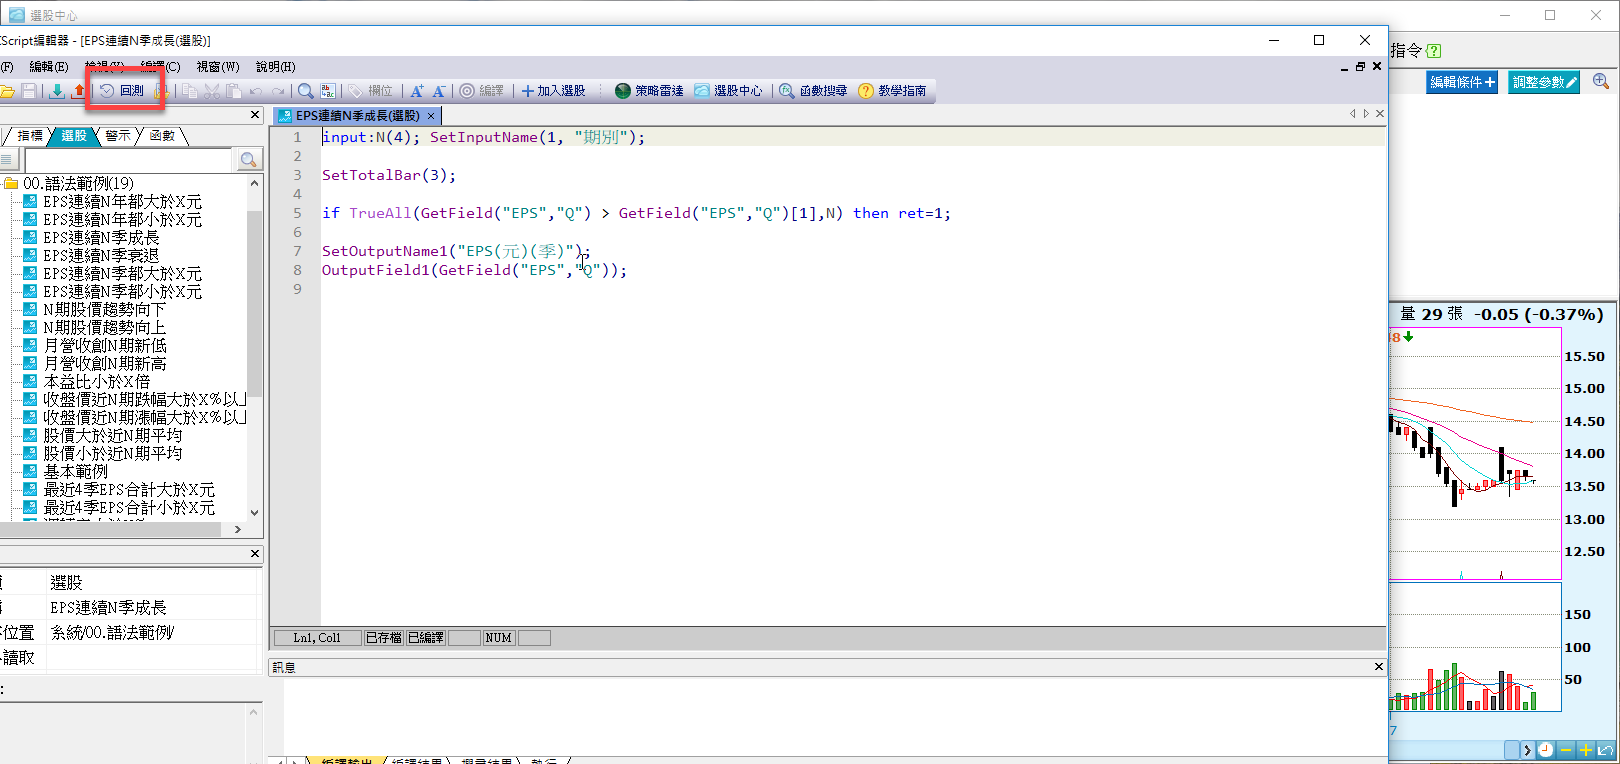Screen dimensions: 1620x764
Task: Open the 視窗(W) menu
Action: pos(217,67)
